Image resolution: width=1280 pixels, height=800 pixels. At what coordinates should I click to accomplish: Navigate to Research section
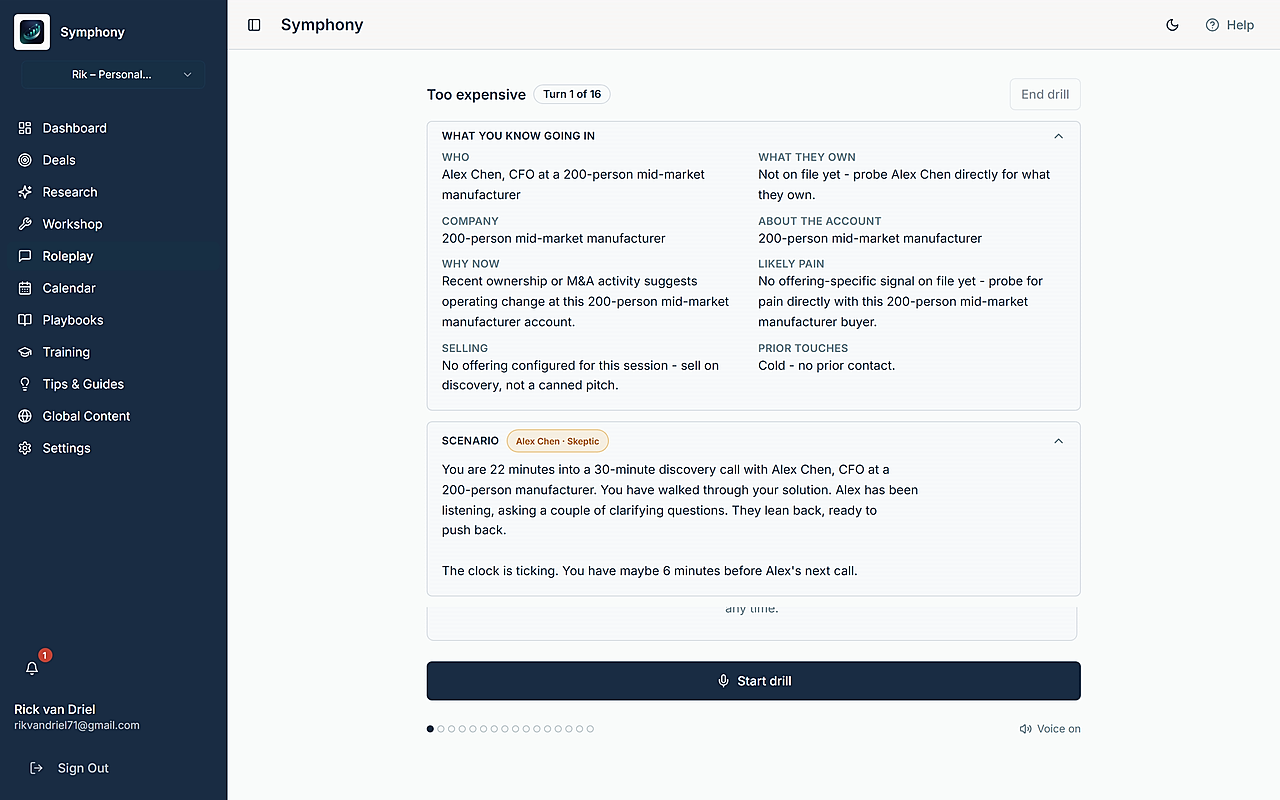114,192
